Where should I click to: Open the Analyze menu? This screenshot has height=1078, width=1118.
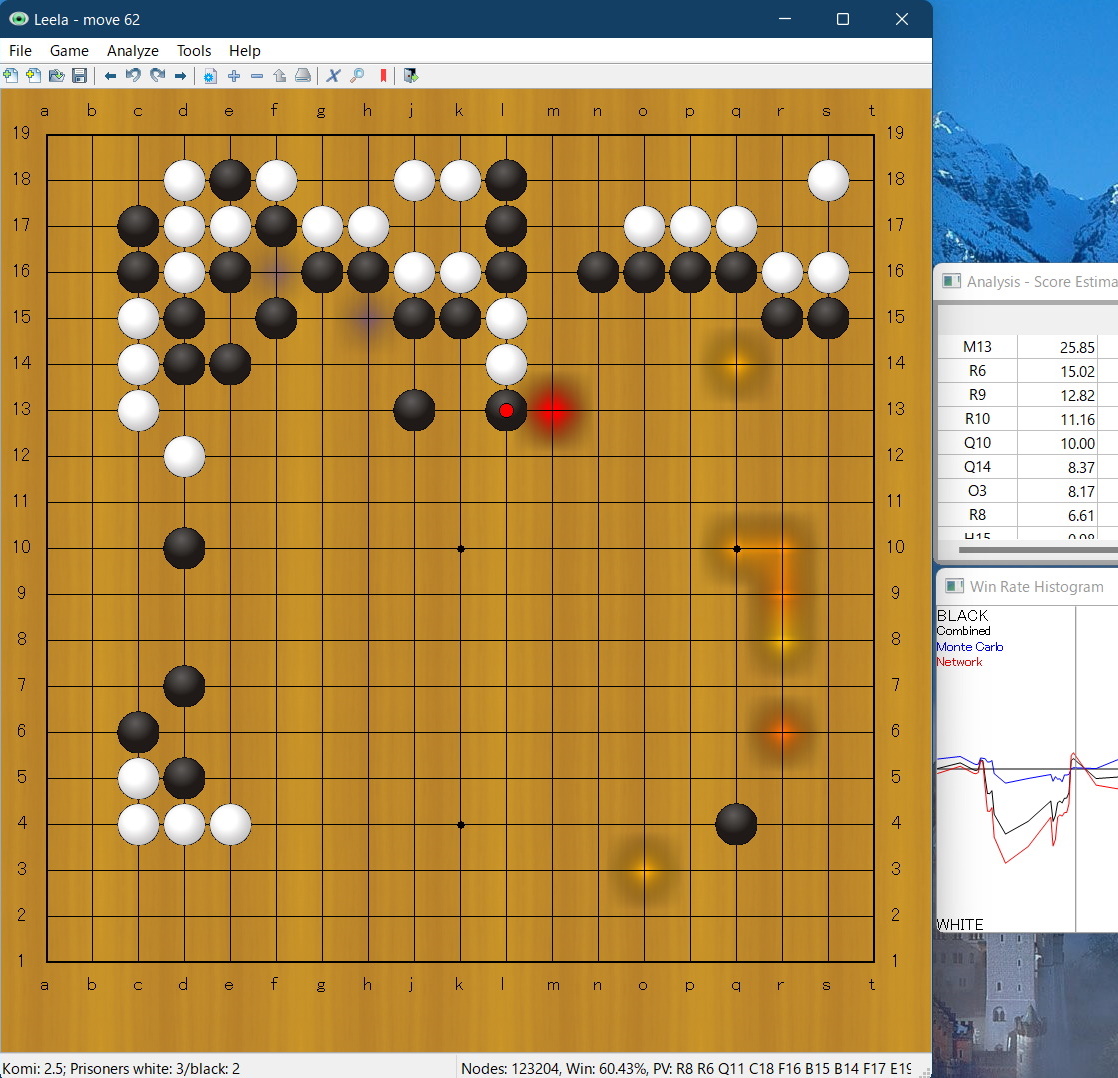point(132,51)
